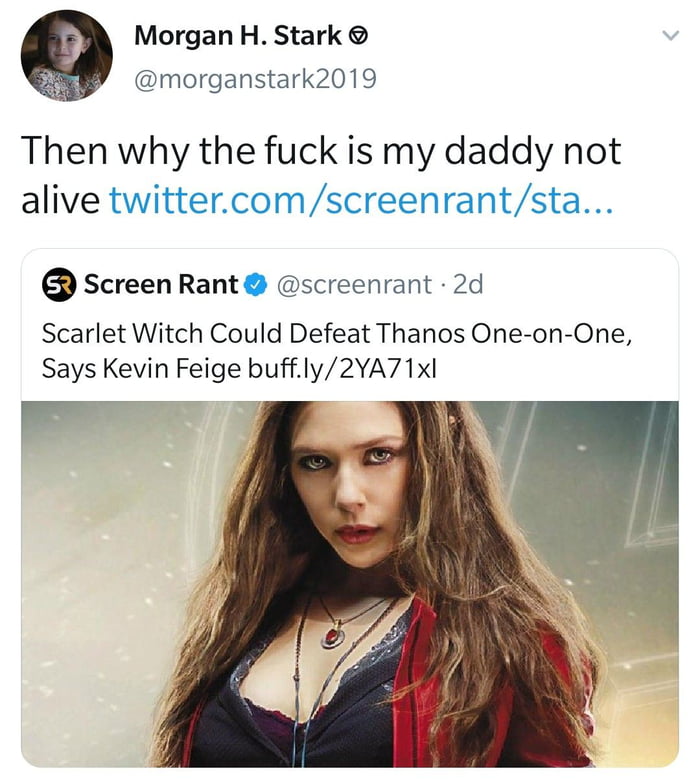The height and width of the screenshot is (780, 700).
Task: Click the quoted headline's first line about Thanos
Action: [x=335, y=333]
